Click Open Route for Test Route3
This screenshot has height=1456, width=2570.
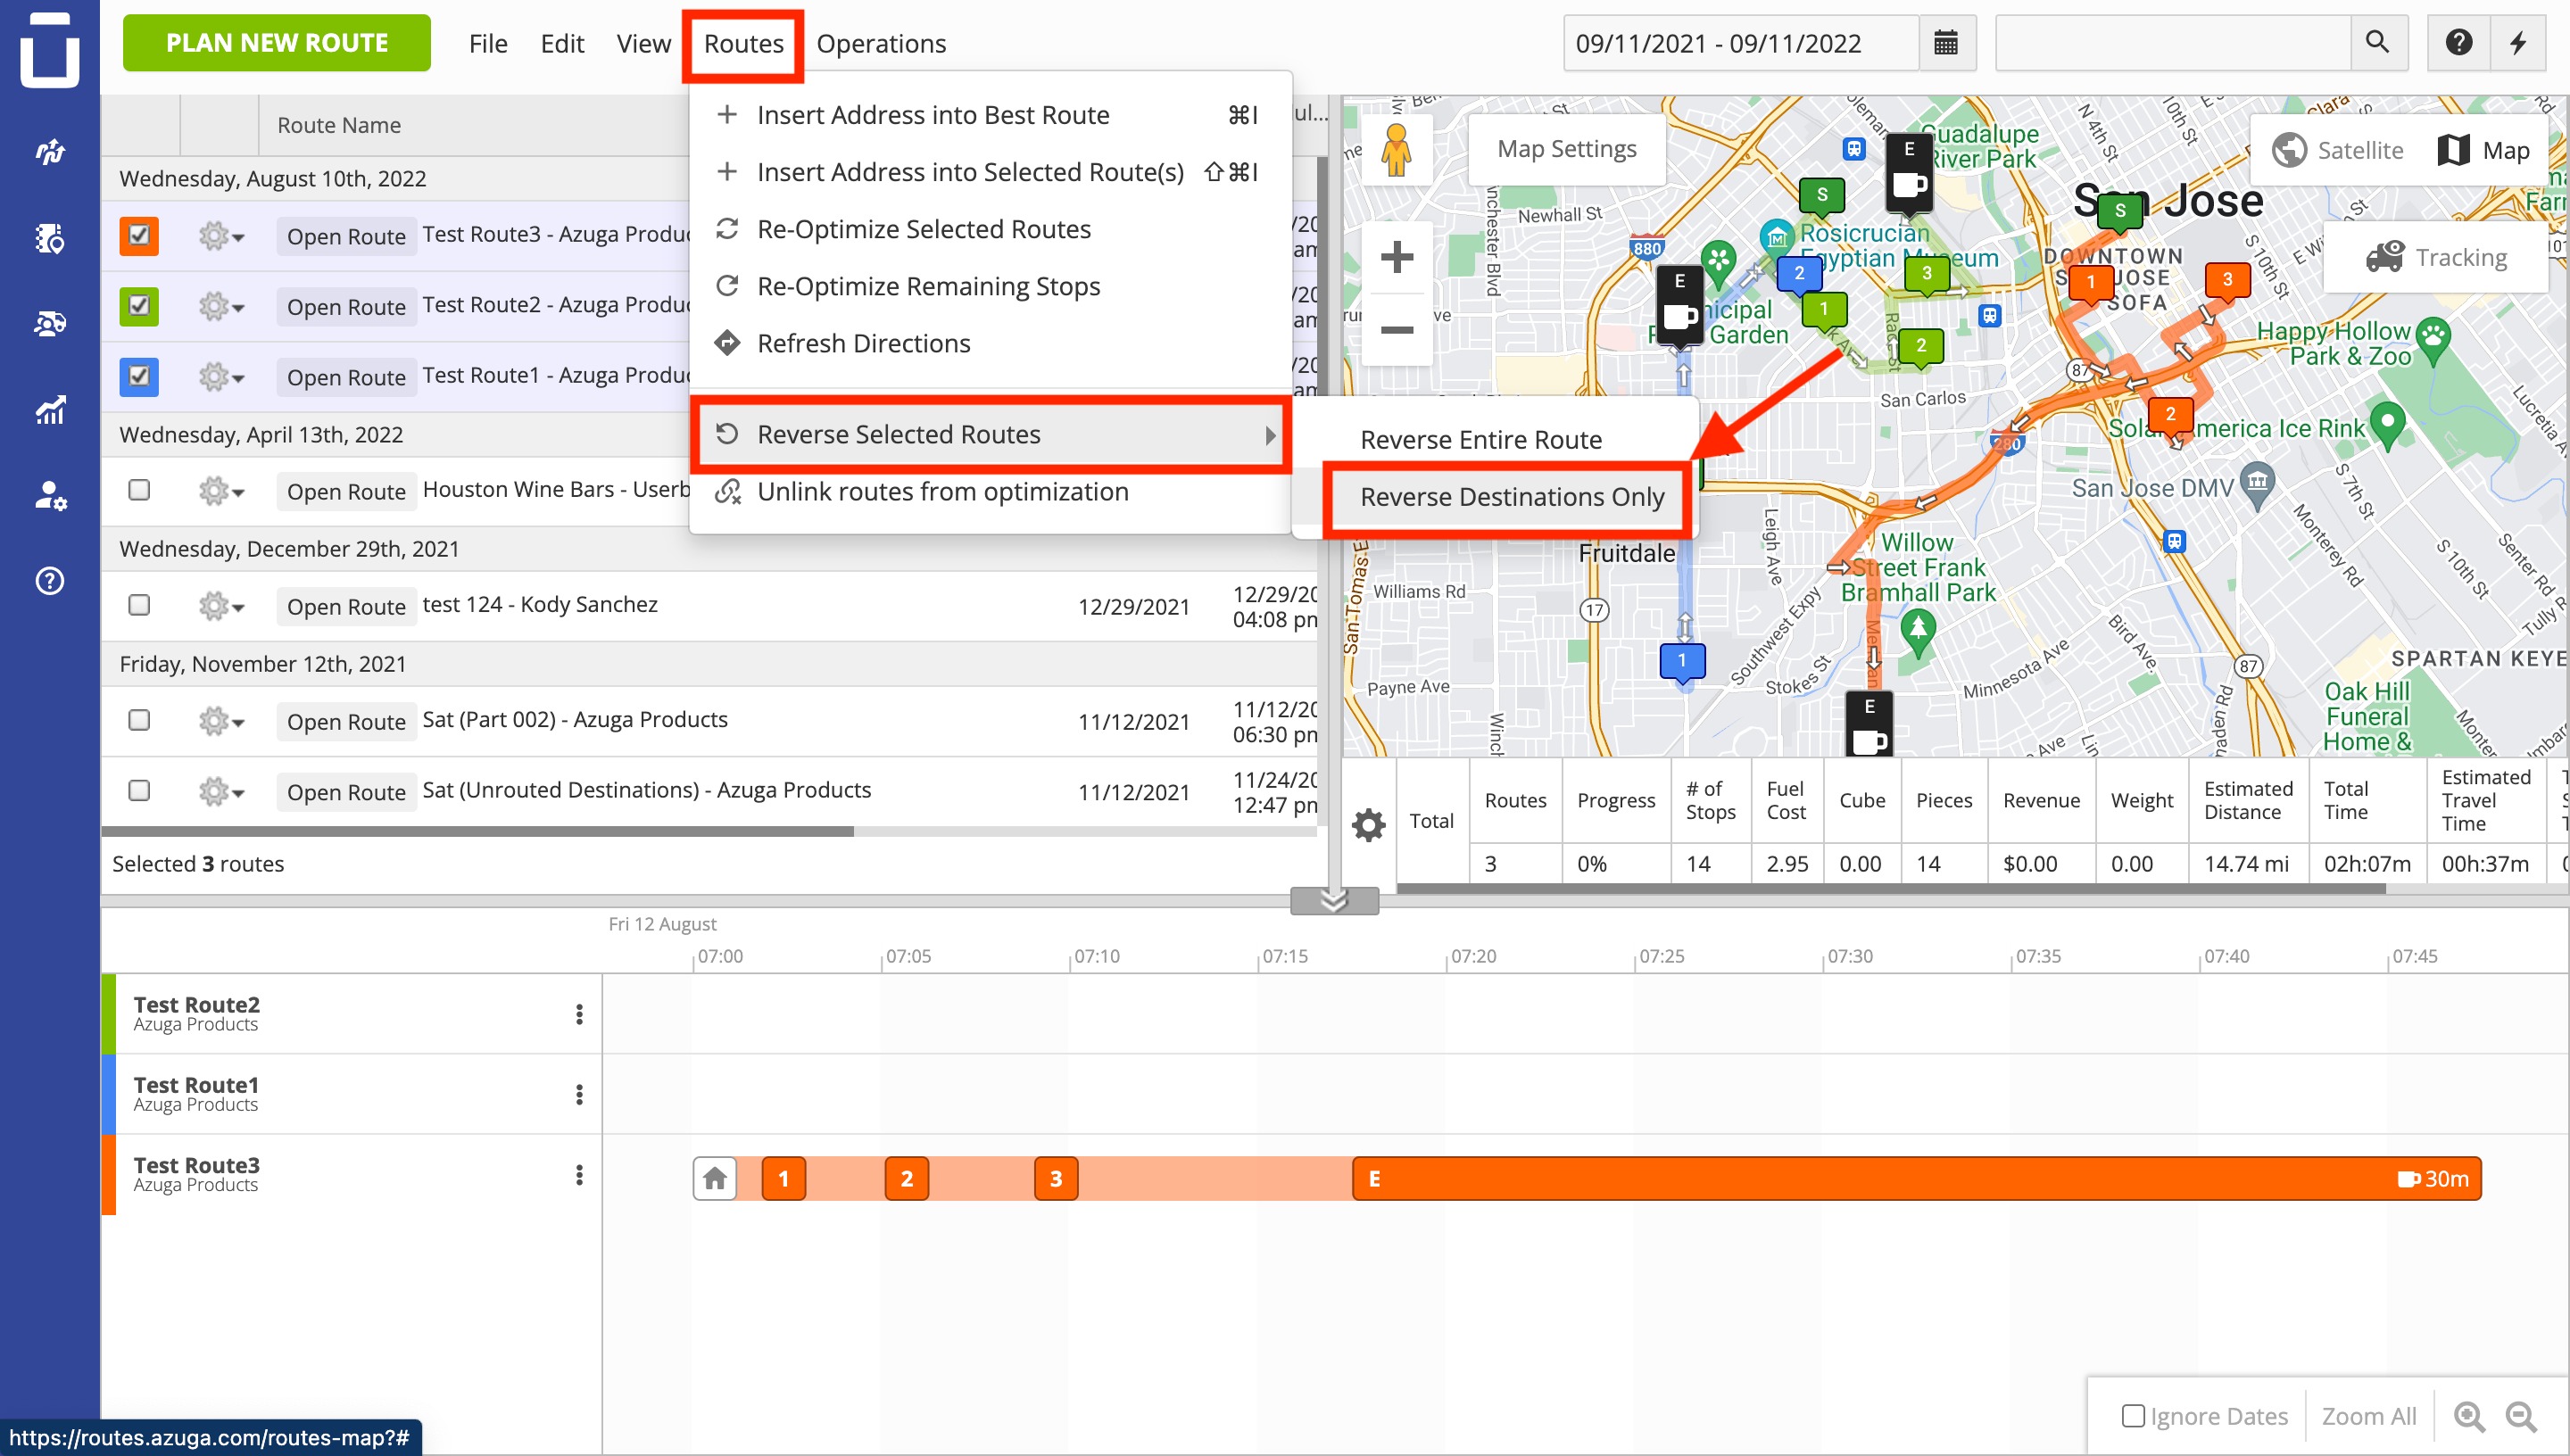pos(346,237)
